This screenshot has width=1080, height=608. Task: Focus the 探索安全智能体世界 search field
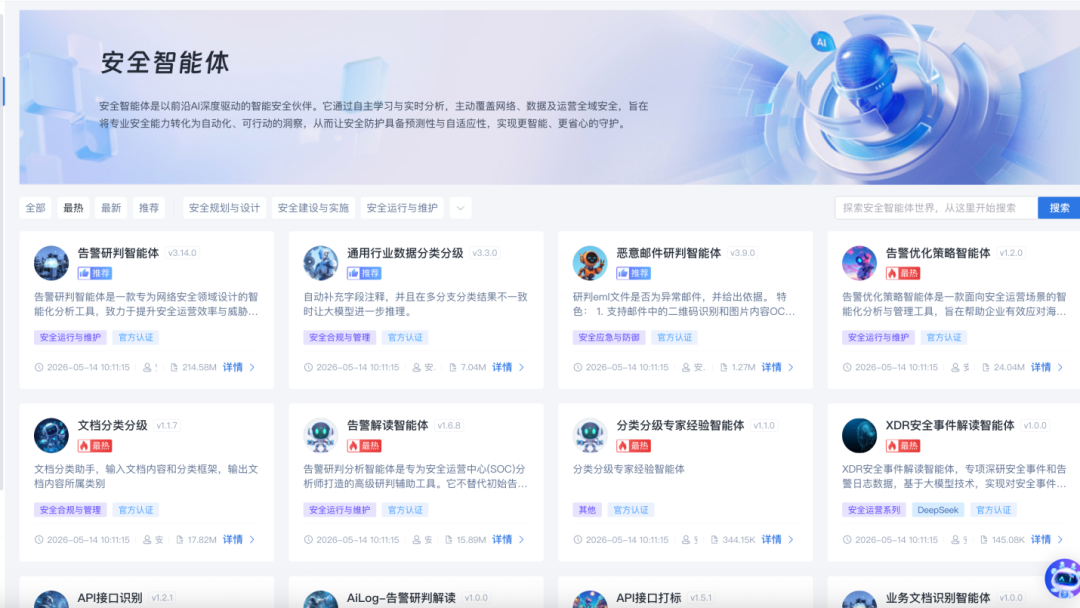coord(937,208)
